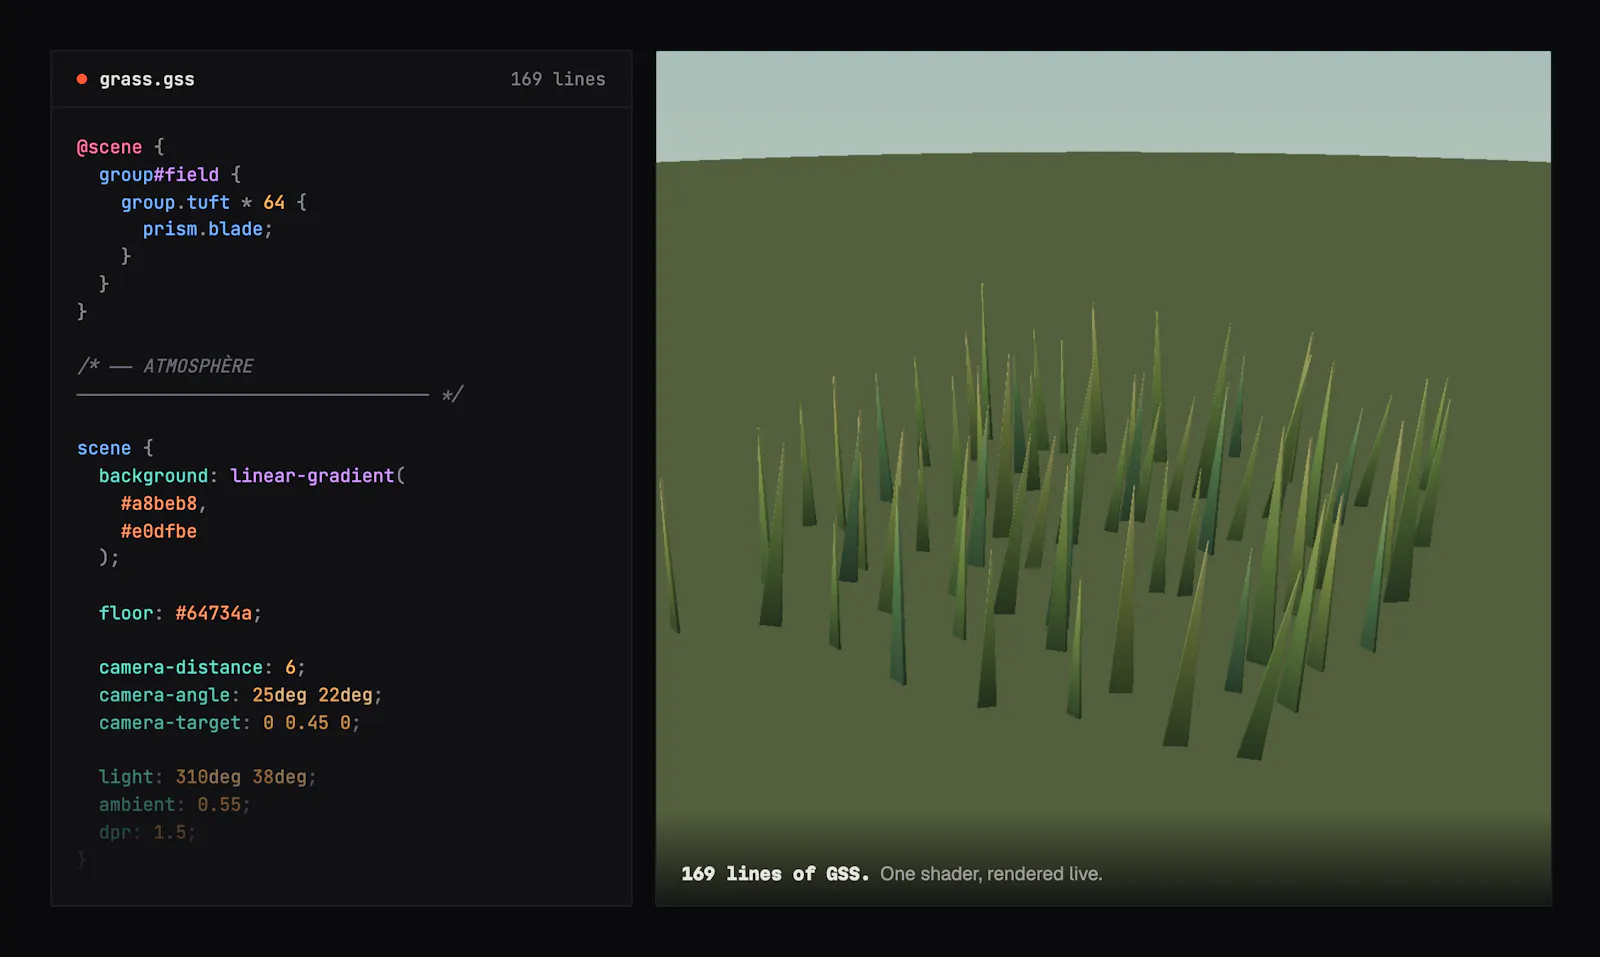Viewport: 1600px width, 957px height.
Task: Click the camera-angle value 25deg 22deg
Action: pyautogui.click(x=312, y=695)
